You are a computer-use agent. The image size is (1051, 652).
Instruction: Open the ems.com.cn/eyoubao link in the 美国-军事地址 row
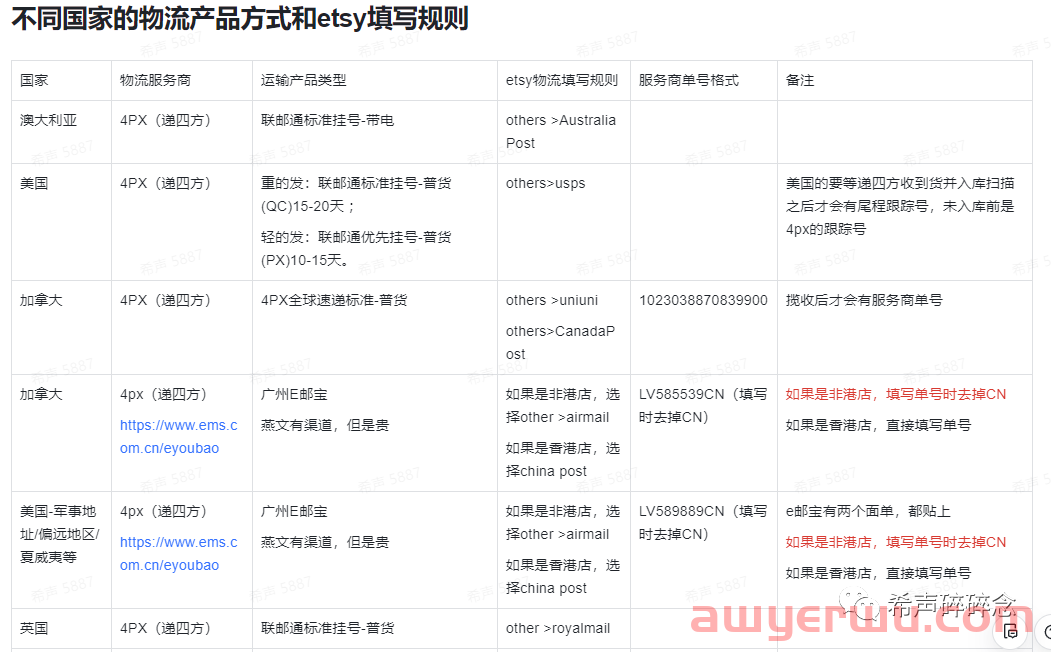178,553
